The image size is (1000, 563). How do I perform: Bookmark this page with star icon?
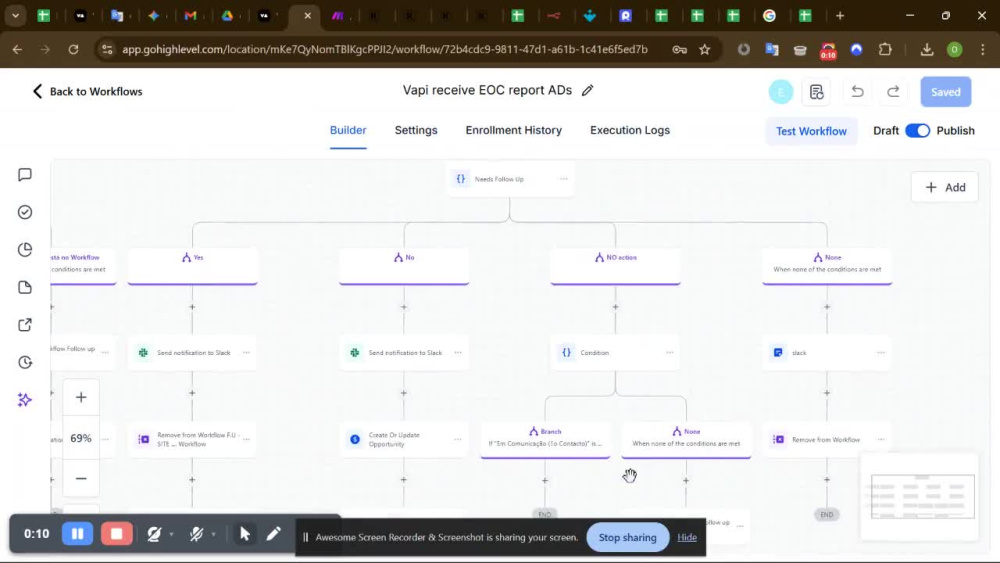tap(705, 50)
